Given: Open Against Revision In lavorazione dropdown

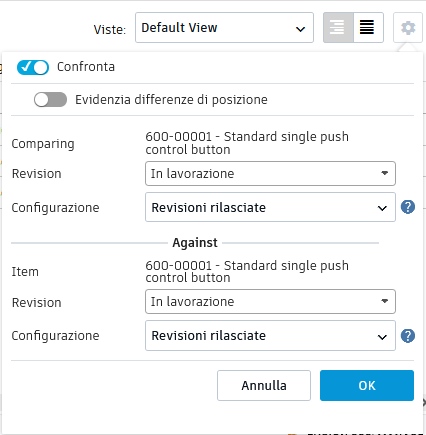Looking at the screenshot, I should coord(270,302).
